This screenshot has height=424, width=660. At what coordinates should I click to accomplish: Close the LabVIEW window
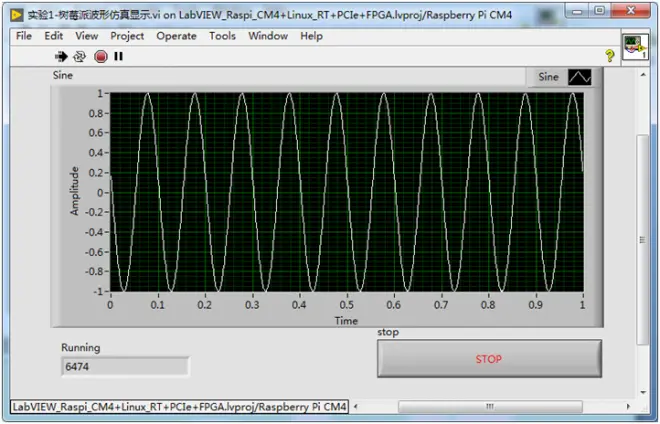click(631, 11)
